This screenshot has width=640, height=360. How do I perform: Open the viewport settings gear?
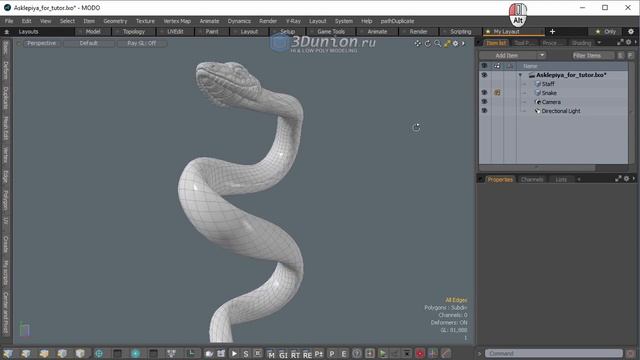456,43
